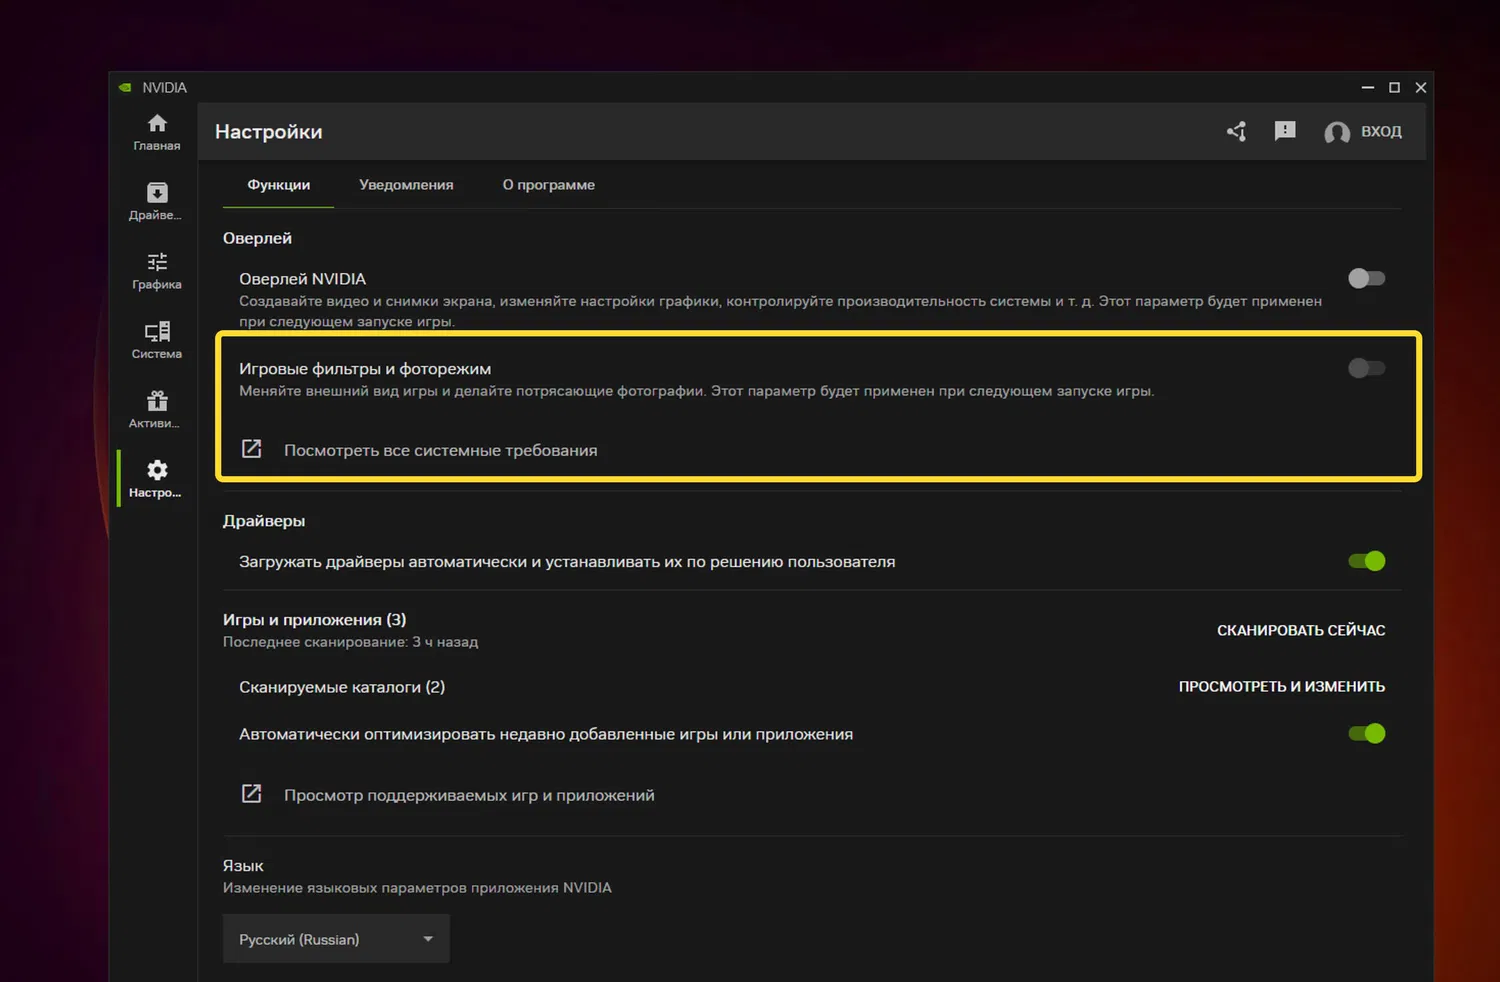Click the Драйверы section heading
Image resolution: width=1500 pixels, height=982 pixels.
pyautogui.click(x=264, y=521)
